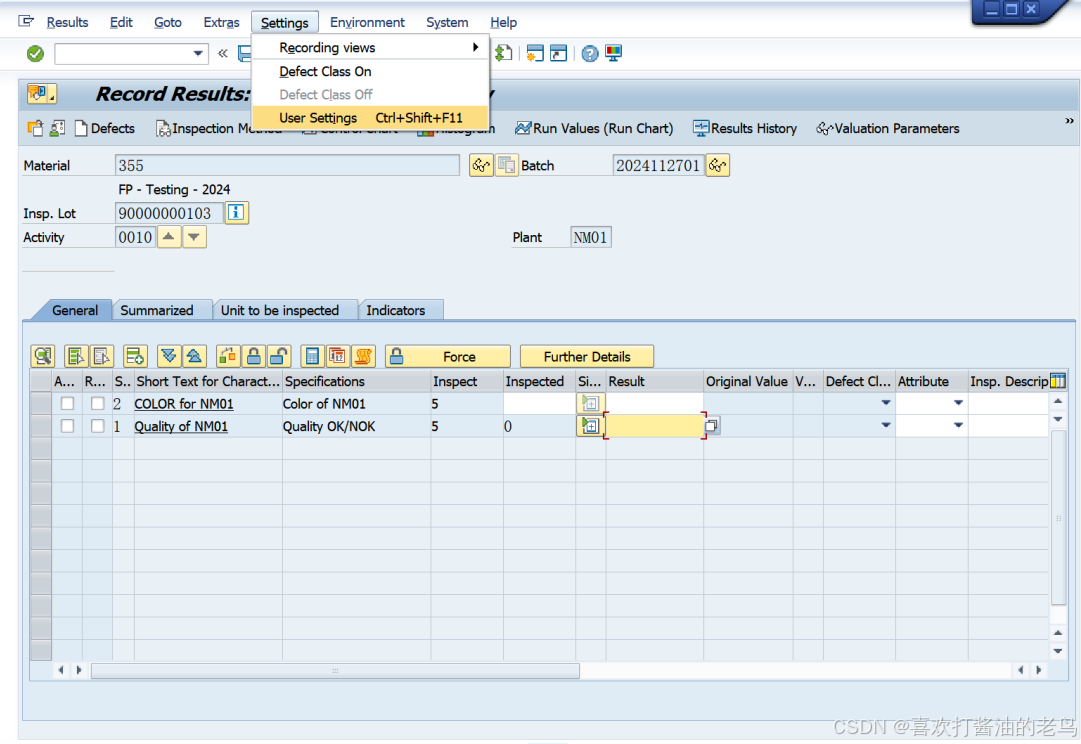Open the command field dropdown arrow
This screenshot has width=1081, height=744.
coord(198,53)
